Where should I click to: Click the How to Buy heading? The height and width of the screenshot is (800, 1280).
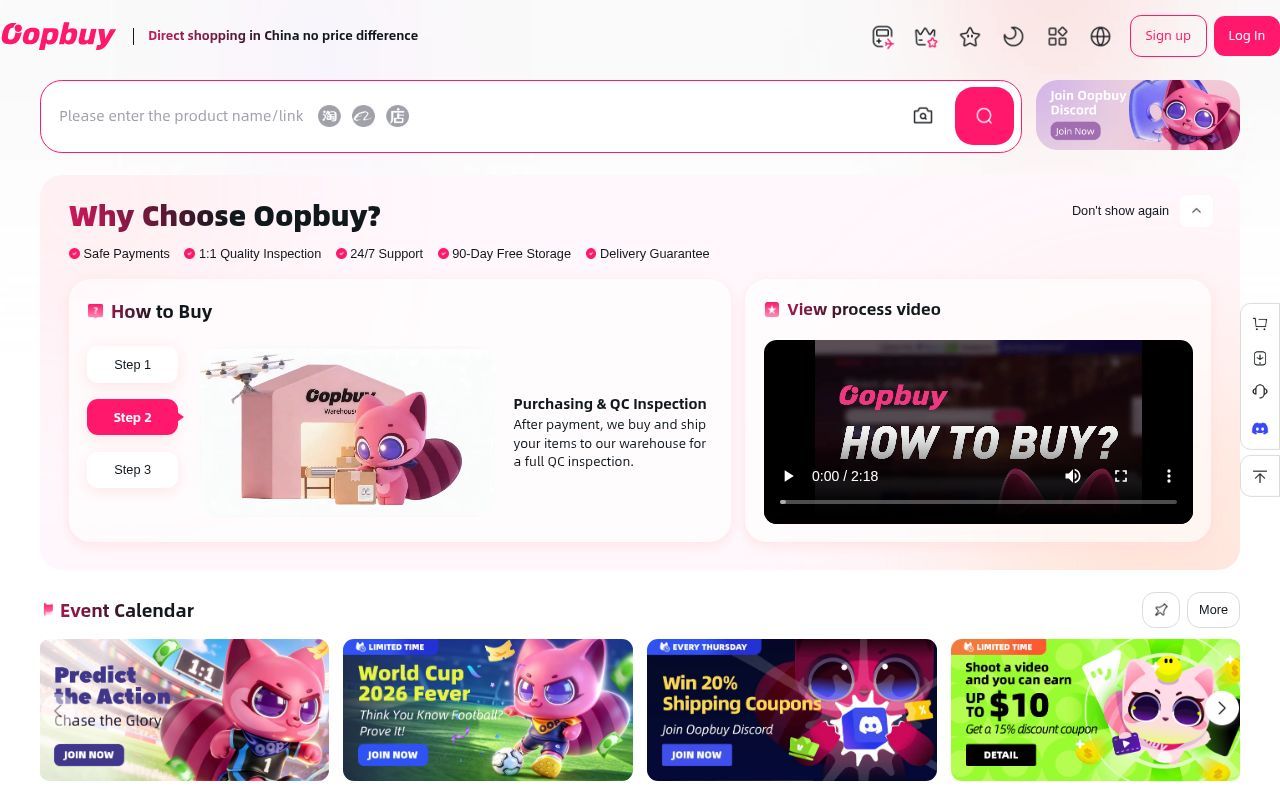tap(161, 312)
